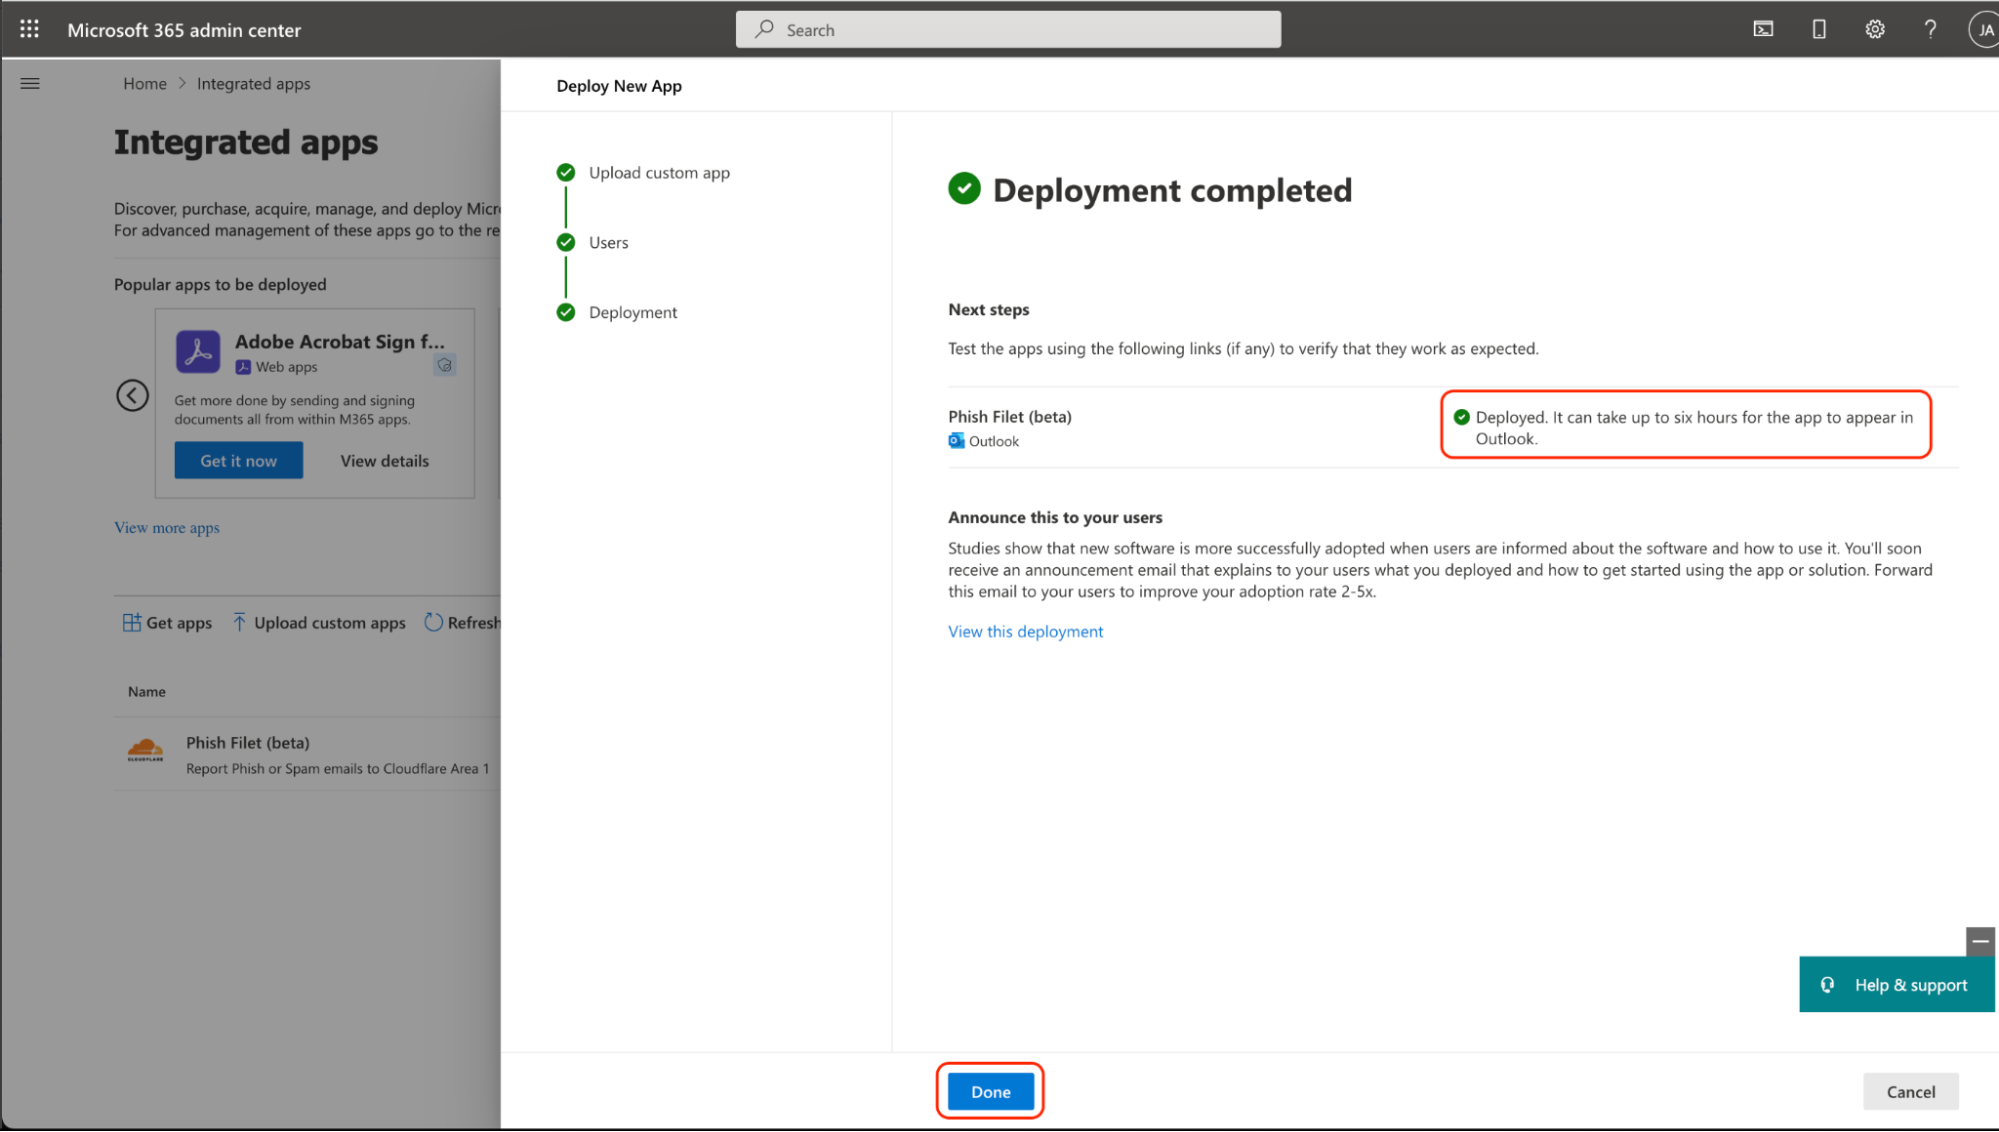Click the JA account avatar

pyautogui.click(x=1983, y=29)
